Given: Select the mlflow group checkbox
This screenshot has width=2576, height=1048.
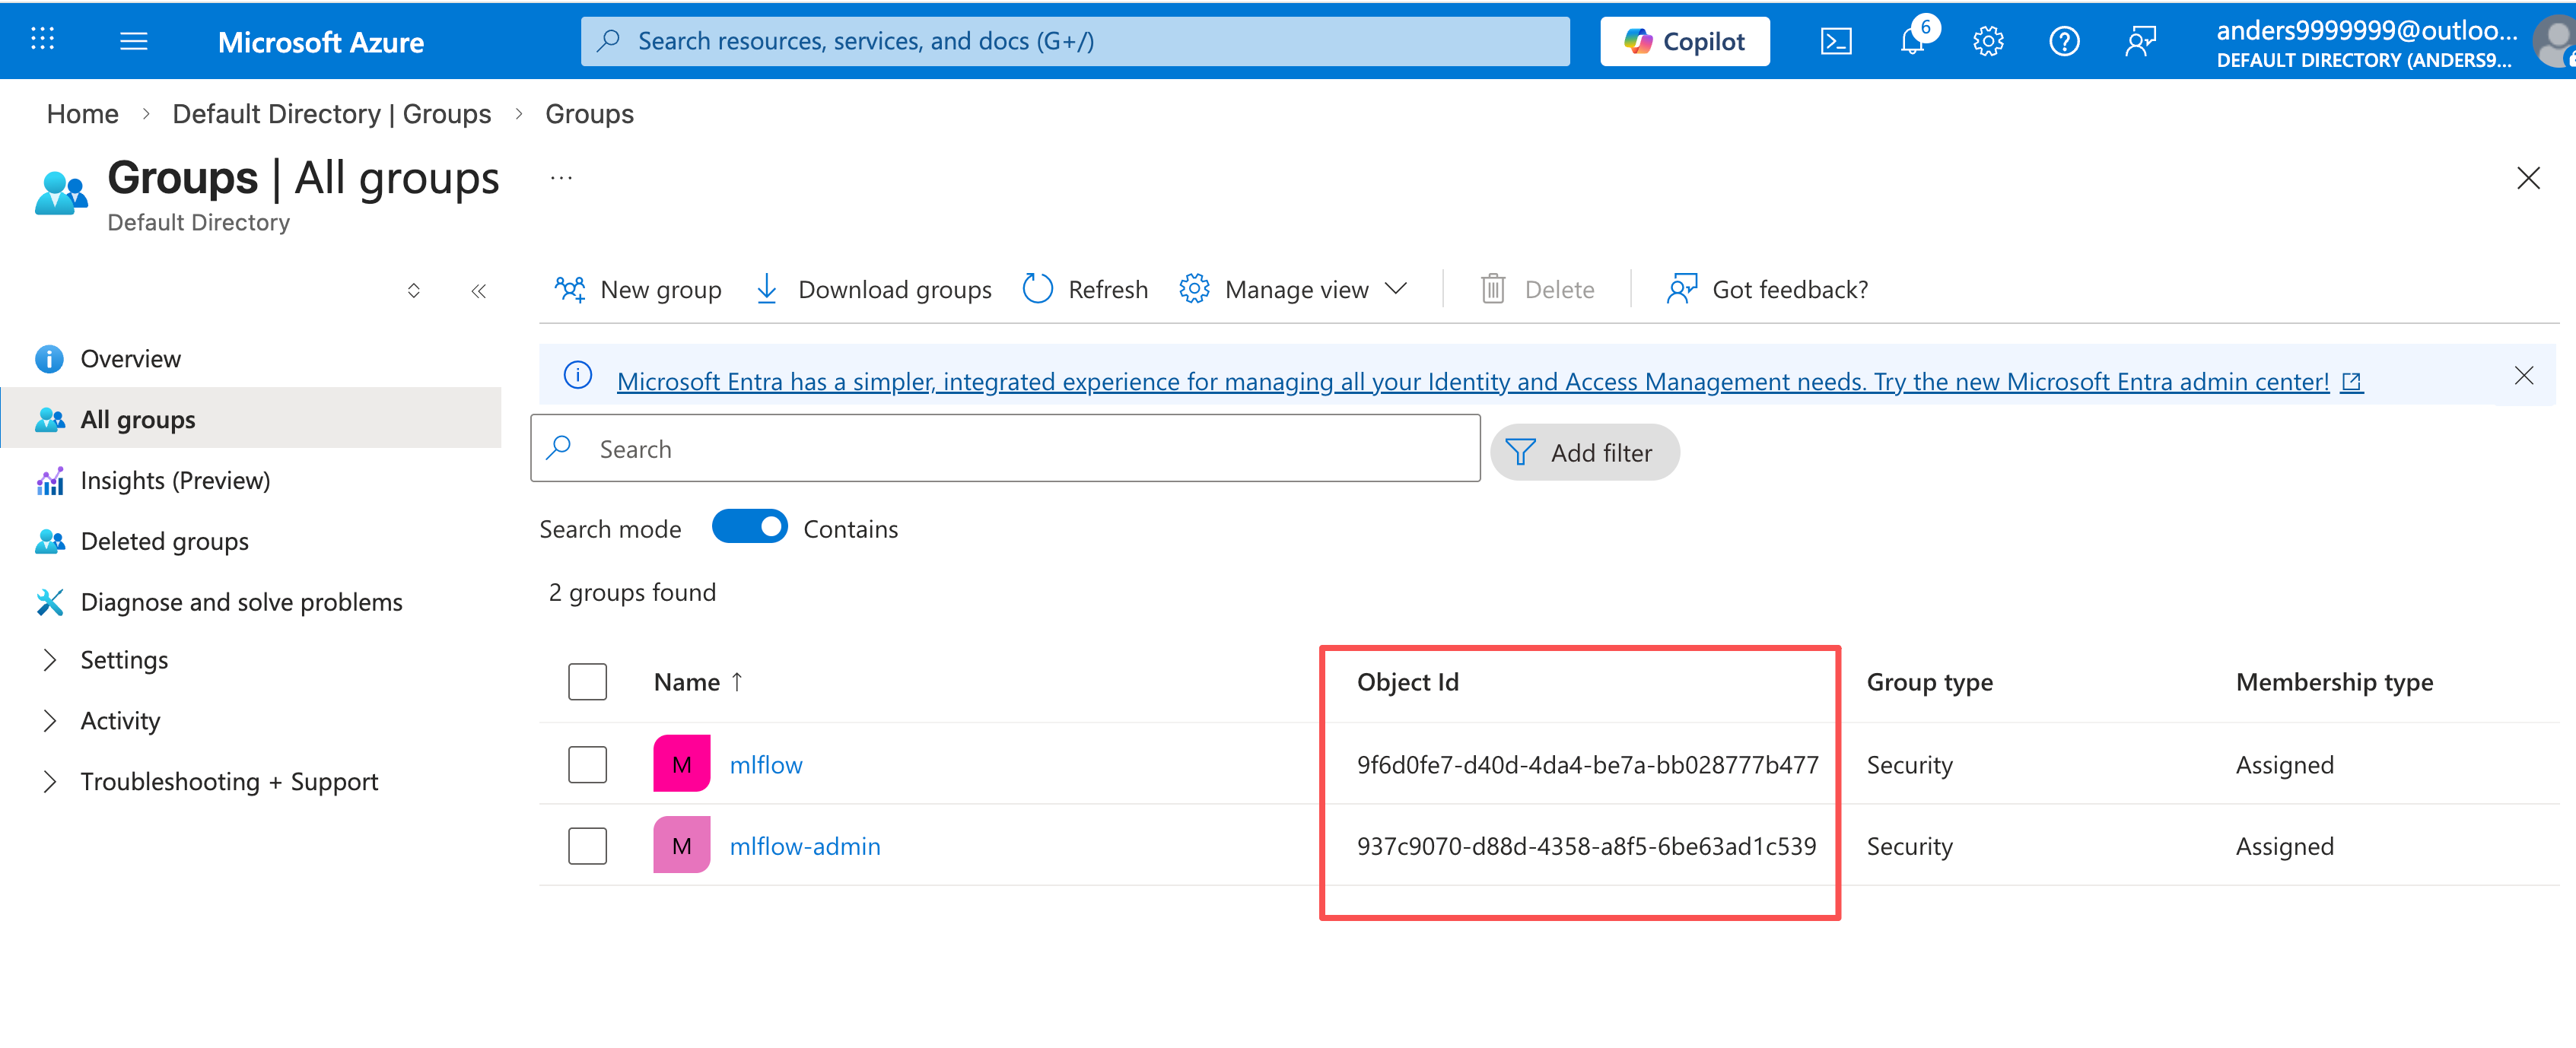Looking at the screenshot, I should [587, 764].
